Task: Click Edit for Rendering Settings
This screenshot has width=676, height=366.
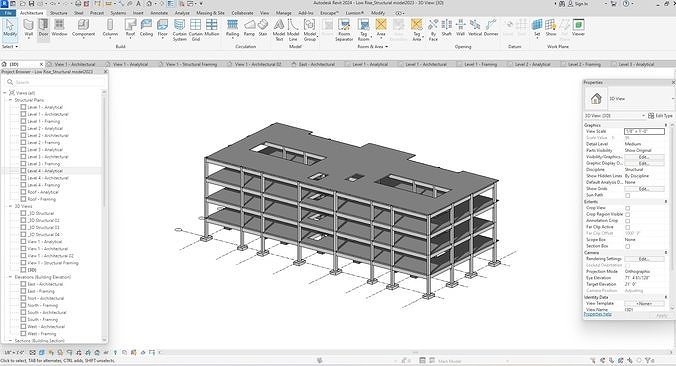Action: [644, 259]
